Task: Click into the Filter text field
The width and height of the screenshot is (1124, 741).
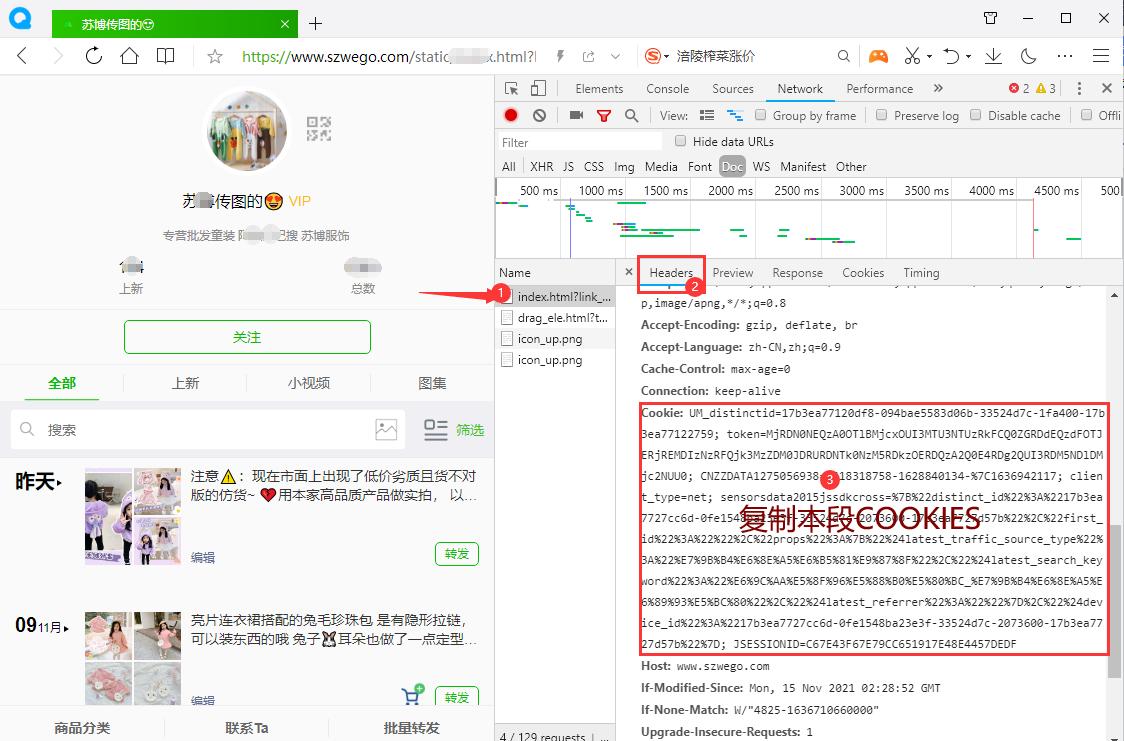Action: (580, 142)
